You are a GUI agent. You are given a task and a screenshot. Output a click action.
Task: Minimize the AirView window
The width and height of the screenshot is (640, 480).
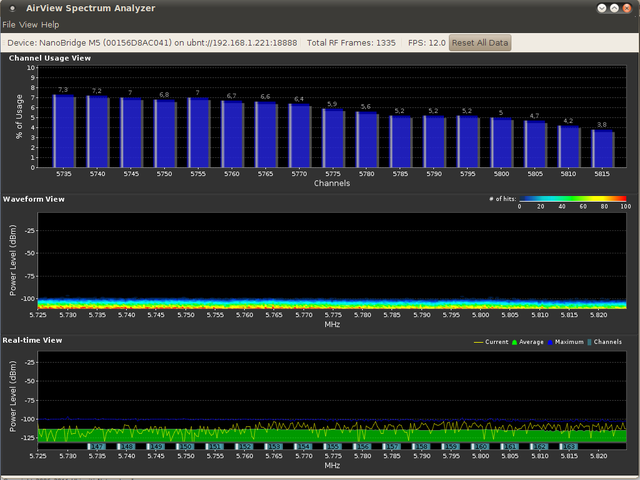click(x=602, y=8)
